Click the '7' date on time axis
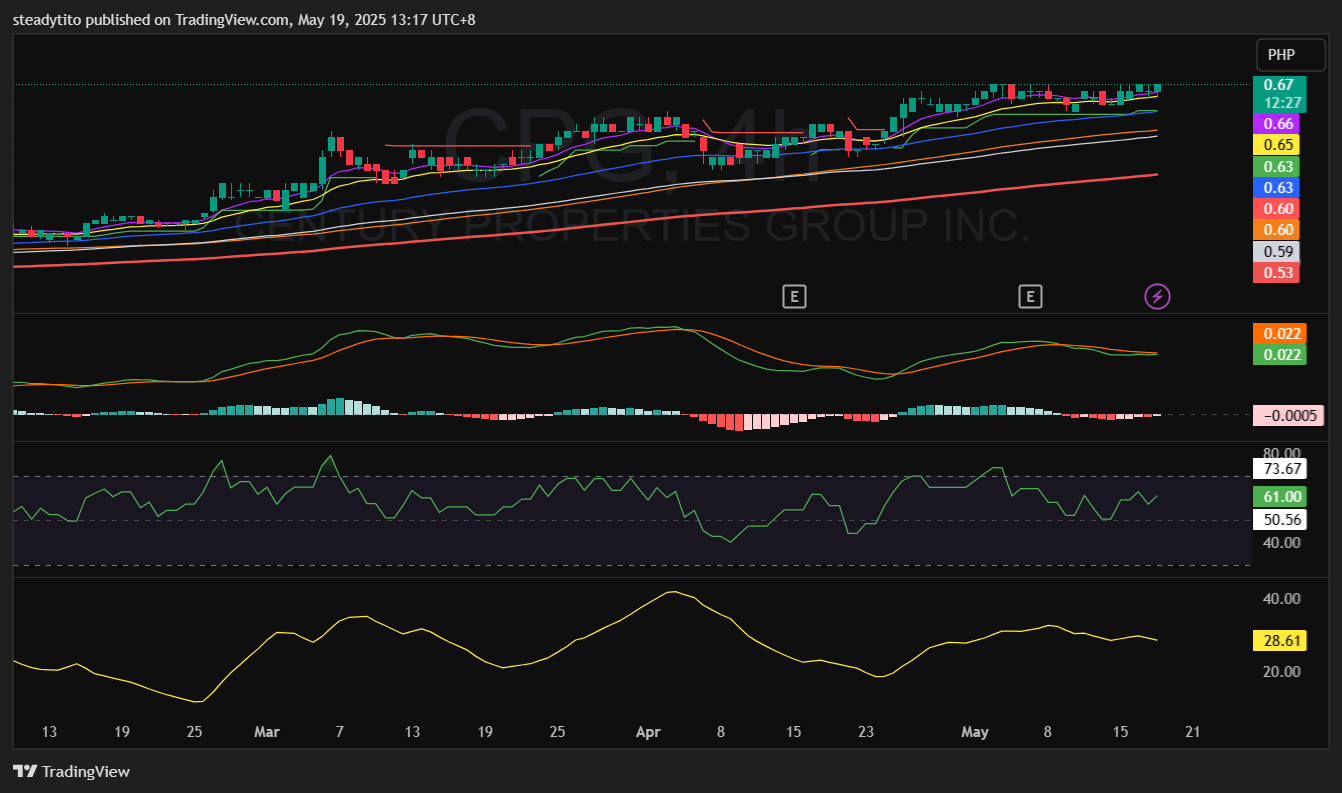Image resolution: width=1342 pixels, height=793 pixels. 340,732
